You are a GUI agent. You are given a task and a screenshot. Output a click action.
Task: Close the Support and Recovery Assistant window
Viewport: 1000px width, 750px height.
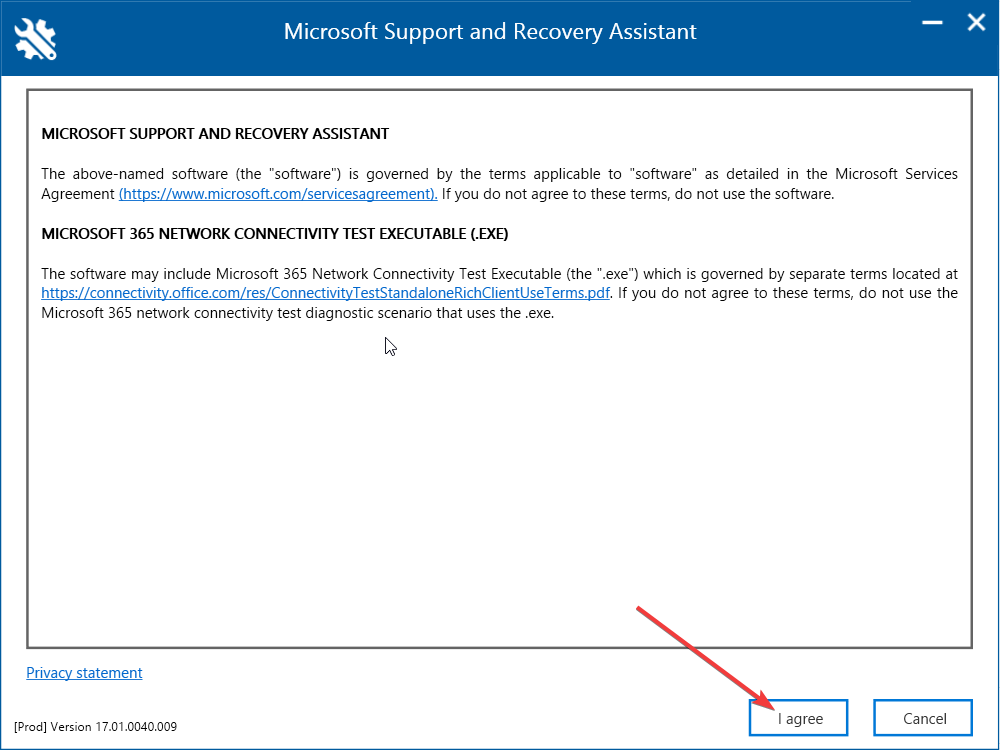(976, 22)
